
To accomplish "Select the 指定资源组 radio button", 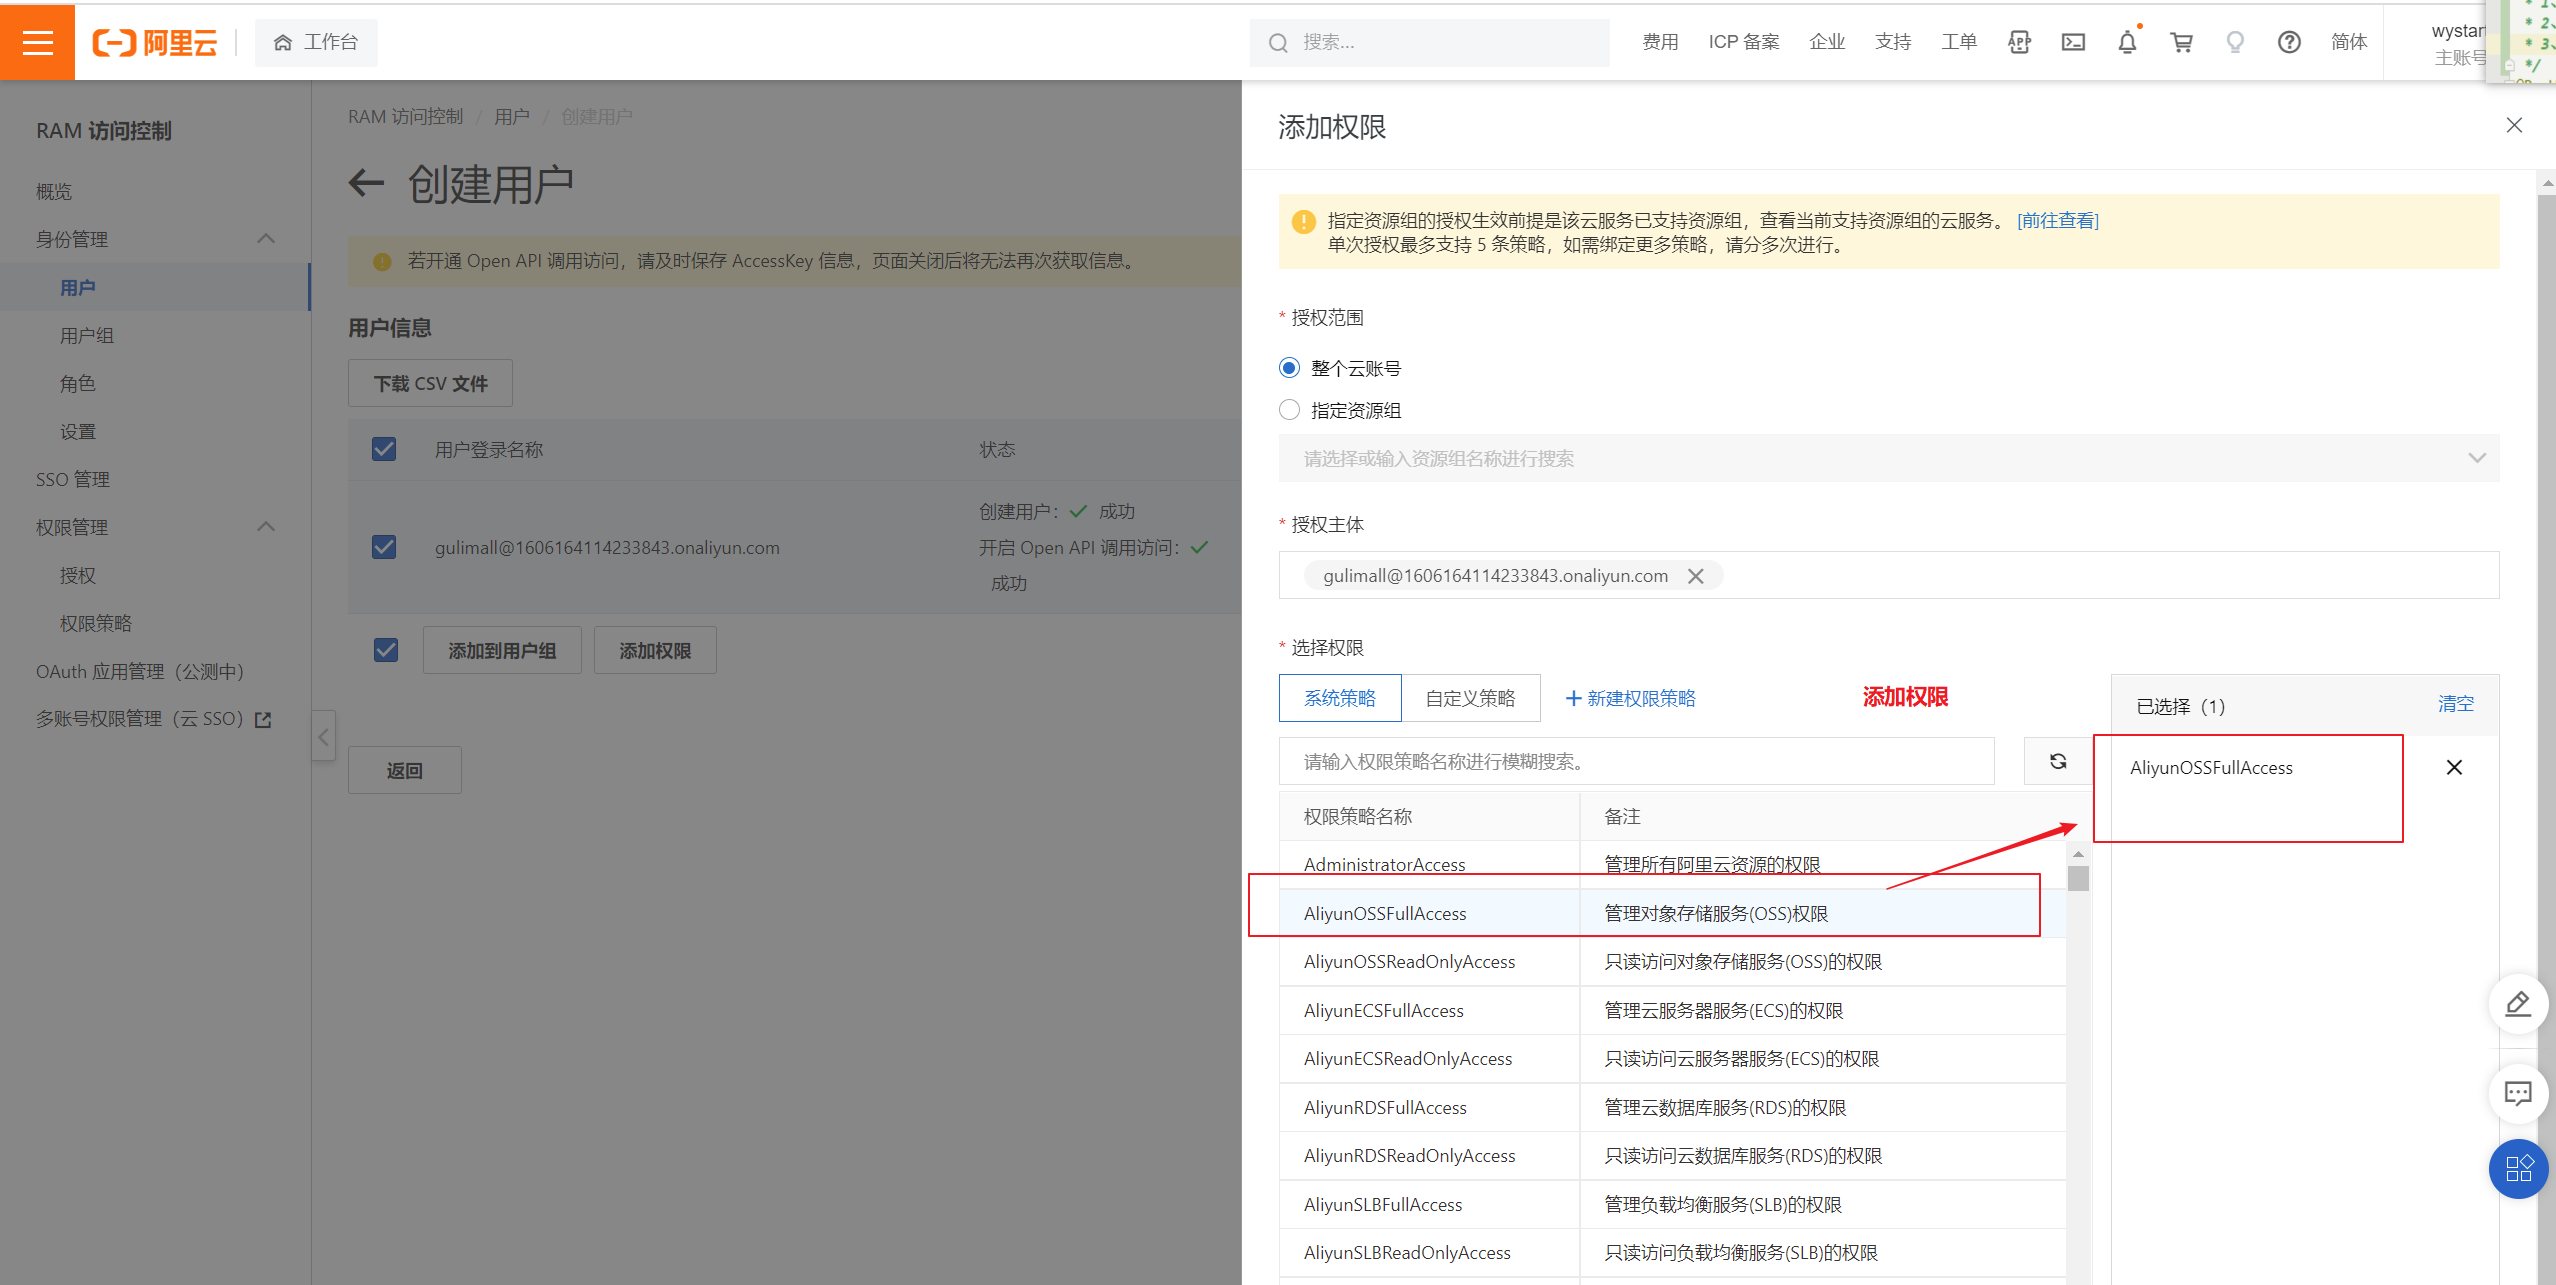I will coord(1290,410).
